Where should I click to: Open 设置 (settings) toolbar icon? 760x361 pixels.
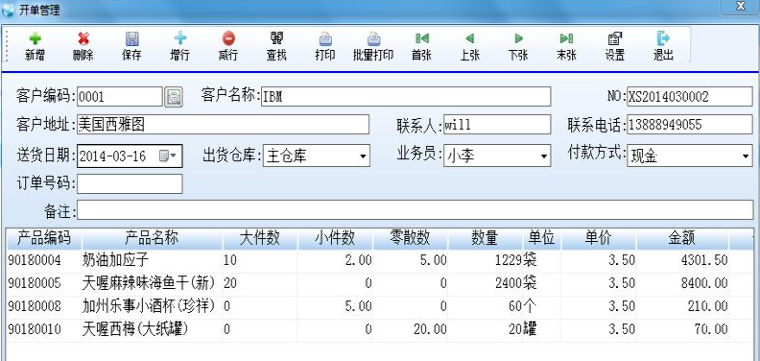615,39
